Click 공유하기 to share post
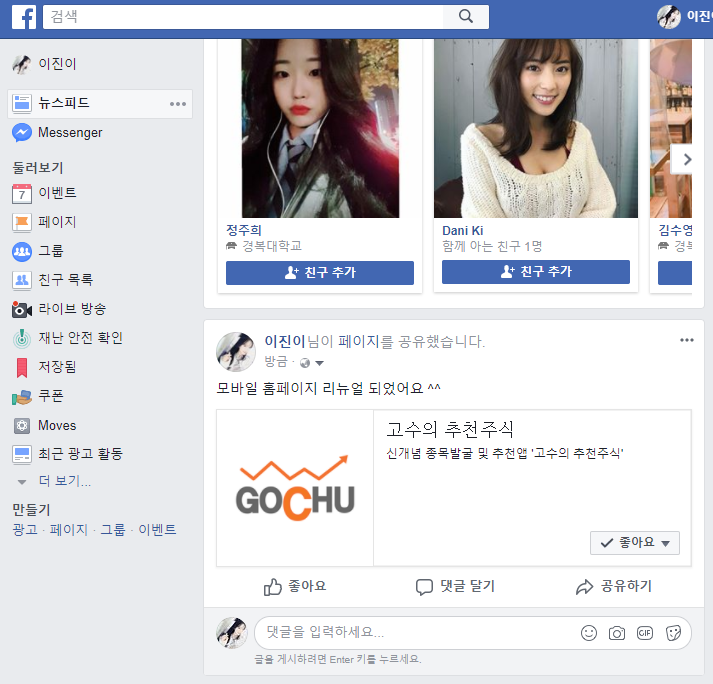Image resolution: width=713 pixels, height=684 pixels. coord(614,586)
